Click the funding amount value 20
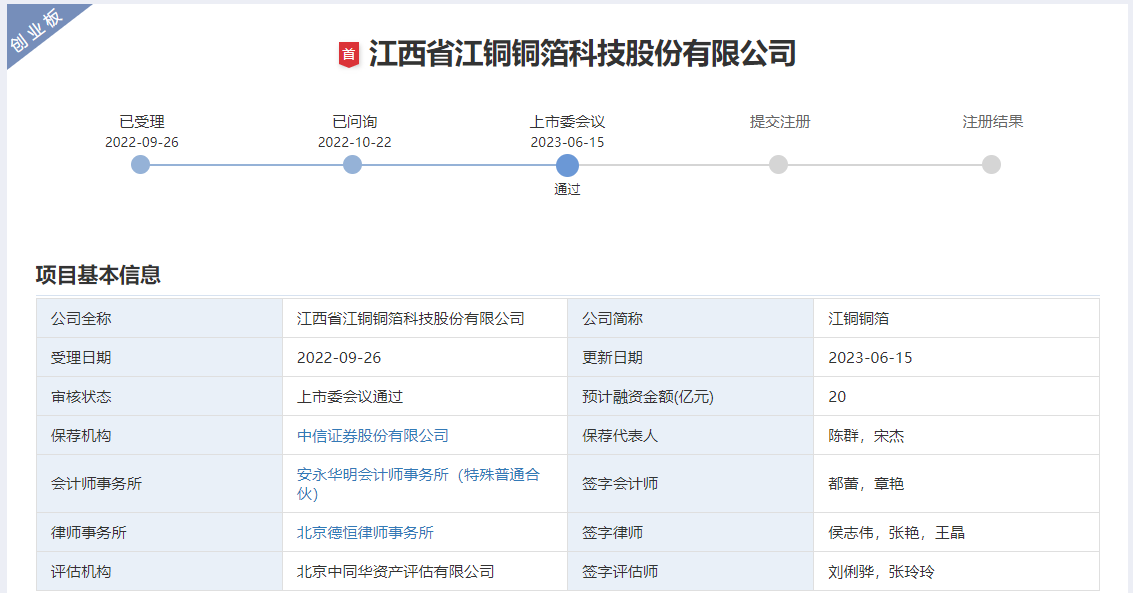Viewport: 1133px width, 593px height. coord(838,395)
